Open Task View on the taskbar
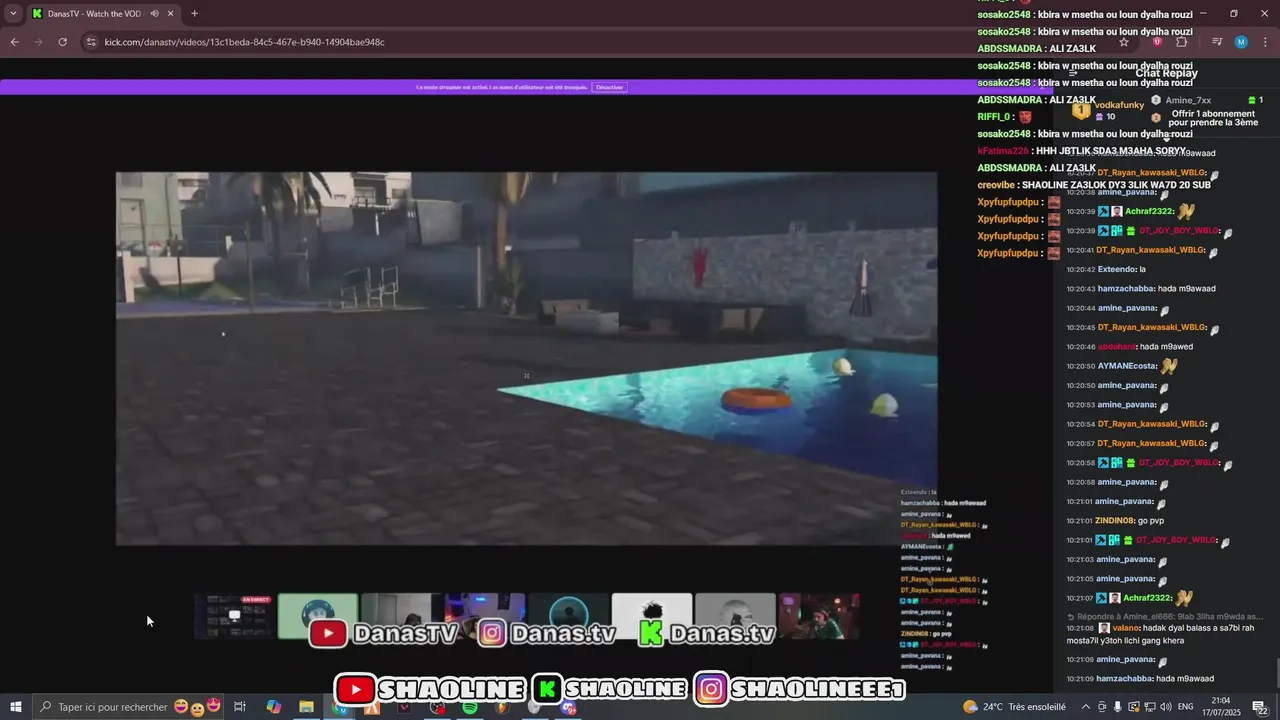The image size is (1280, 720). coord(240,707)
